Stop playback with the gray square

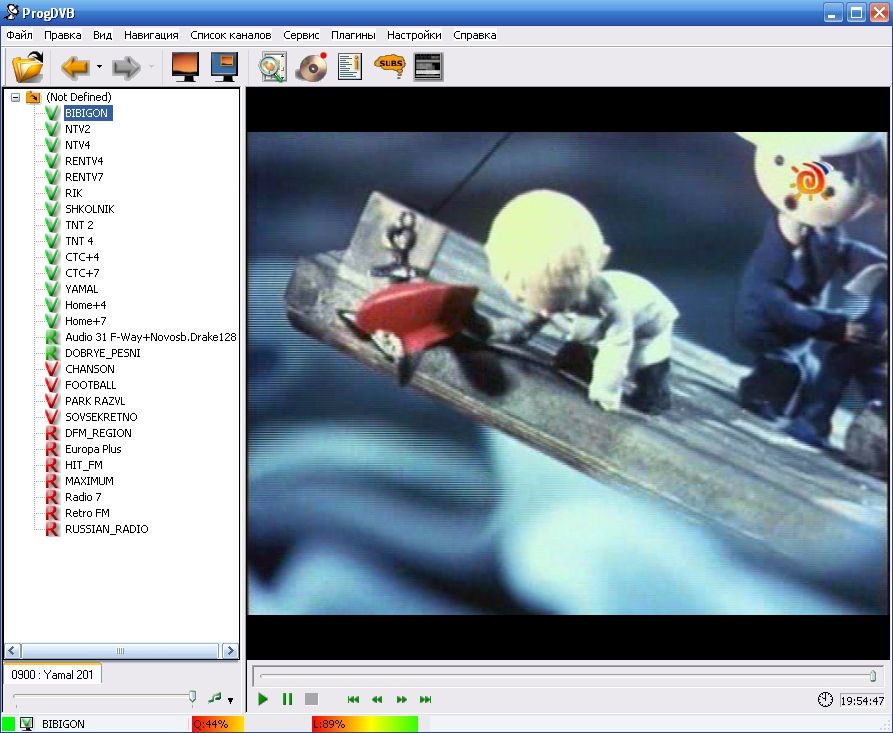pyautogui.click(x=311, y=699)
